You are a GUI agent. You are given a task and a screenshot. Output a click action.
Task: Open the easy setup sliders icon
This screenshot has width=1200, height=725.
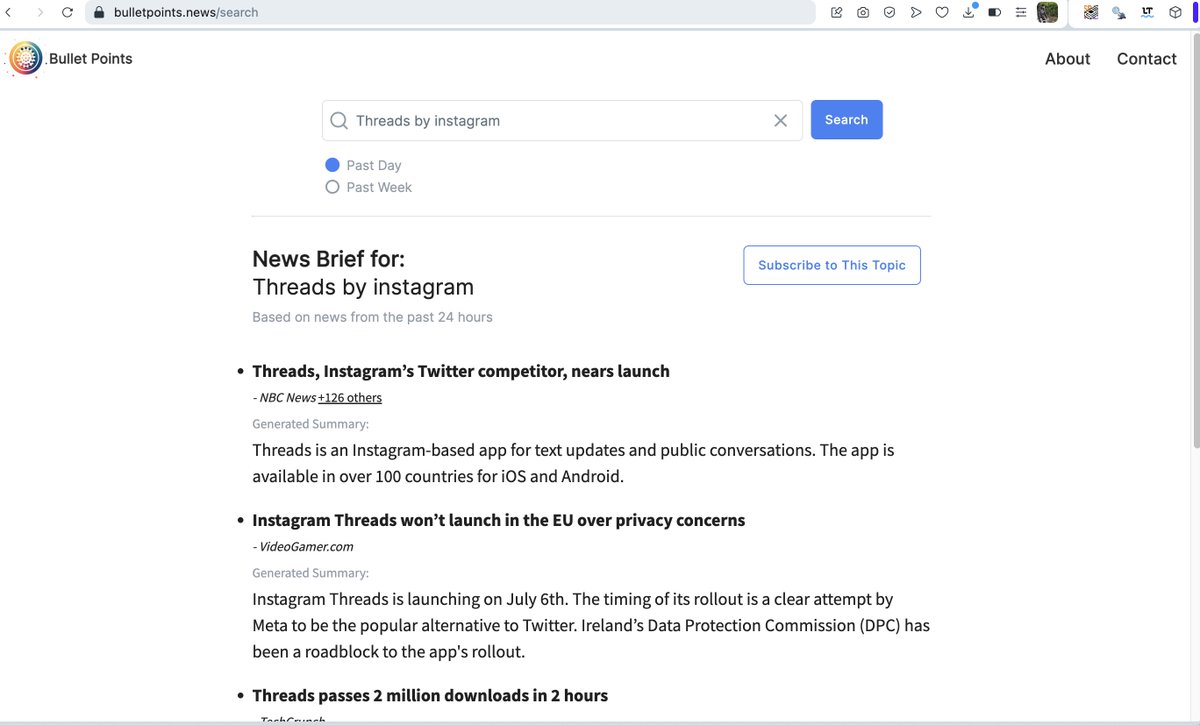click(1020, 12)
